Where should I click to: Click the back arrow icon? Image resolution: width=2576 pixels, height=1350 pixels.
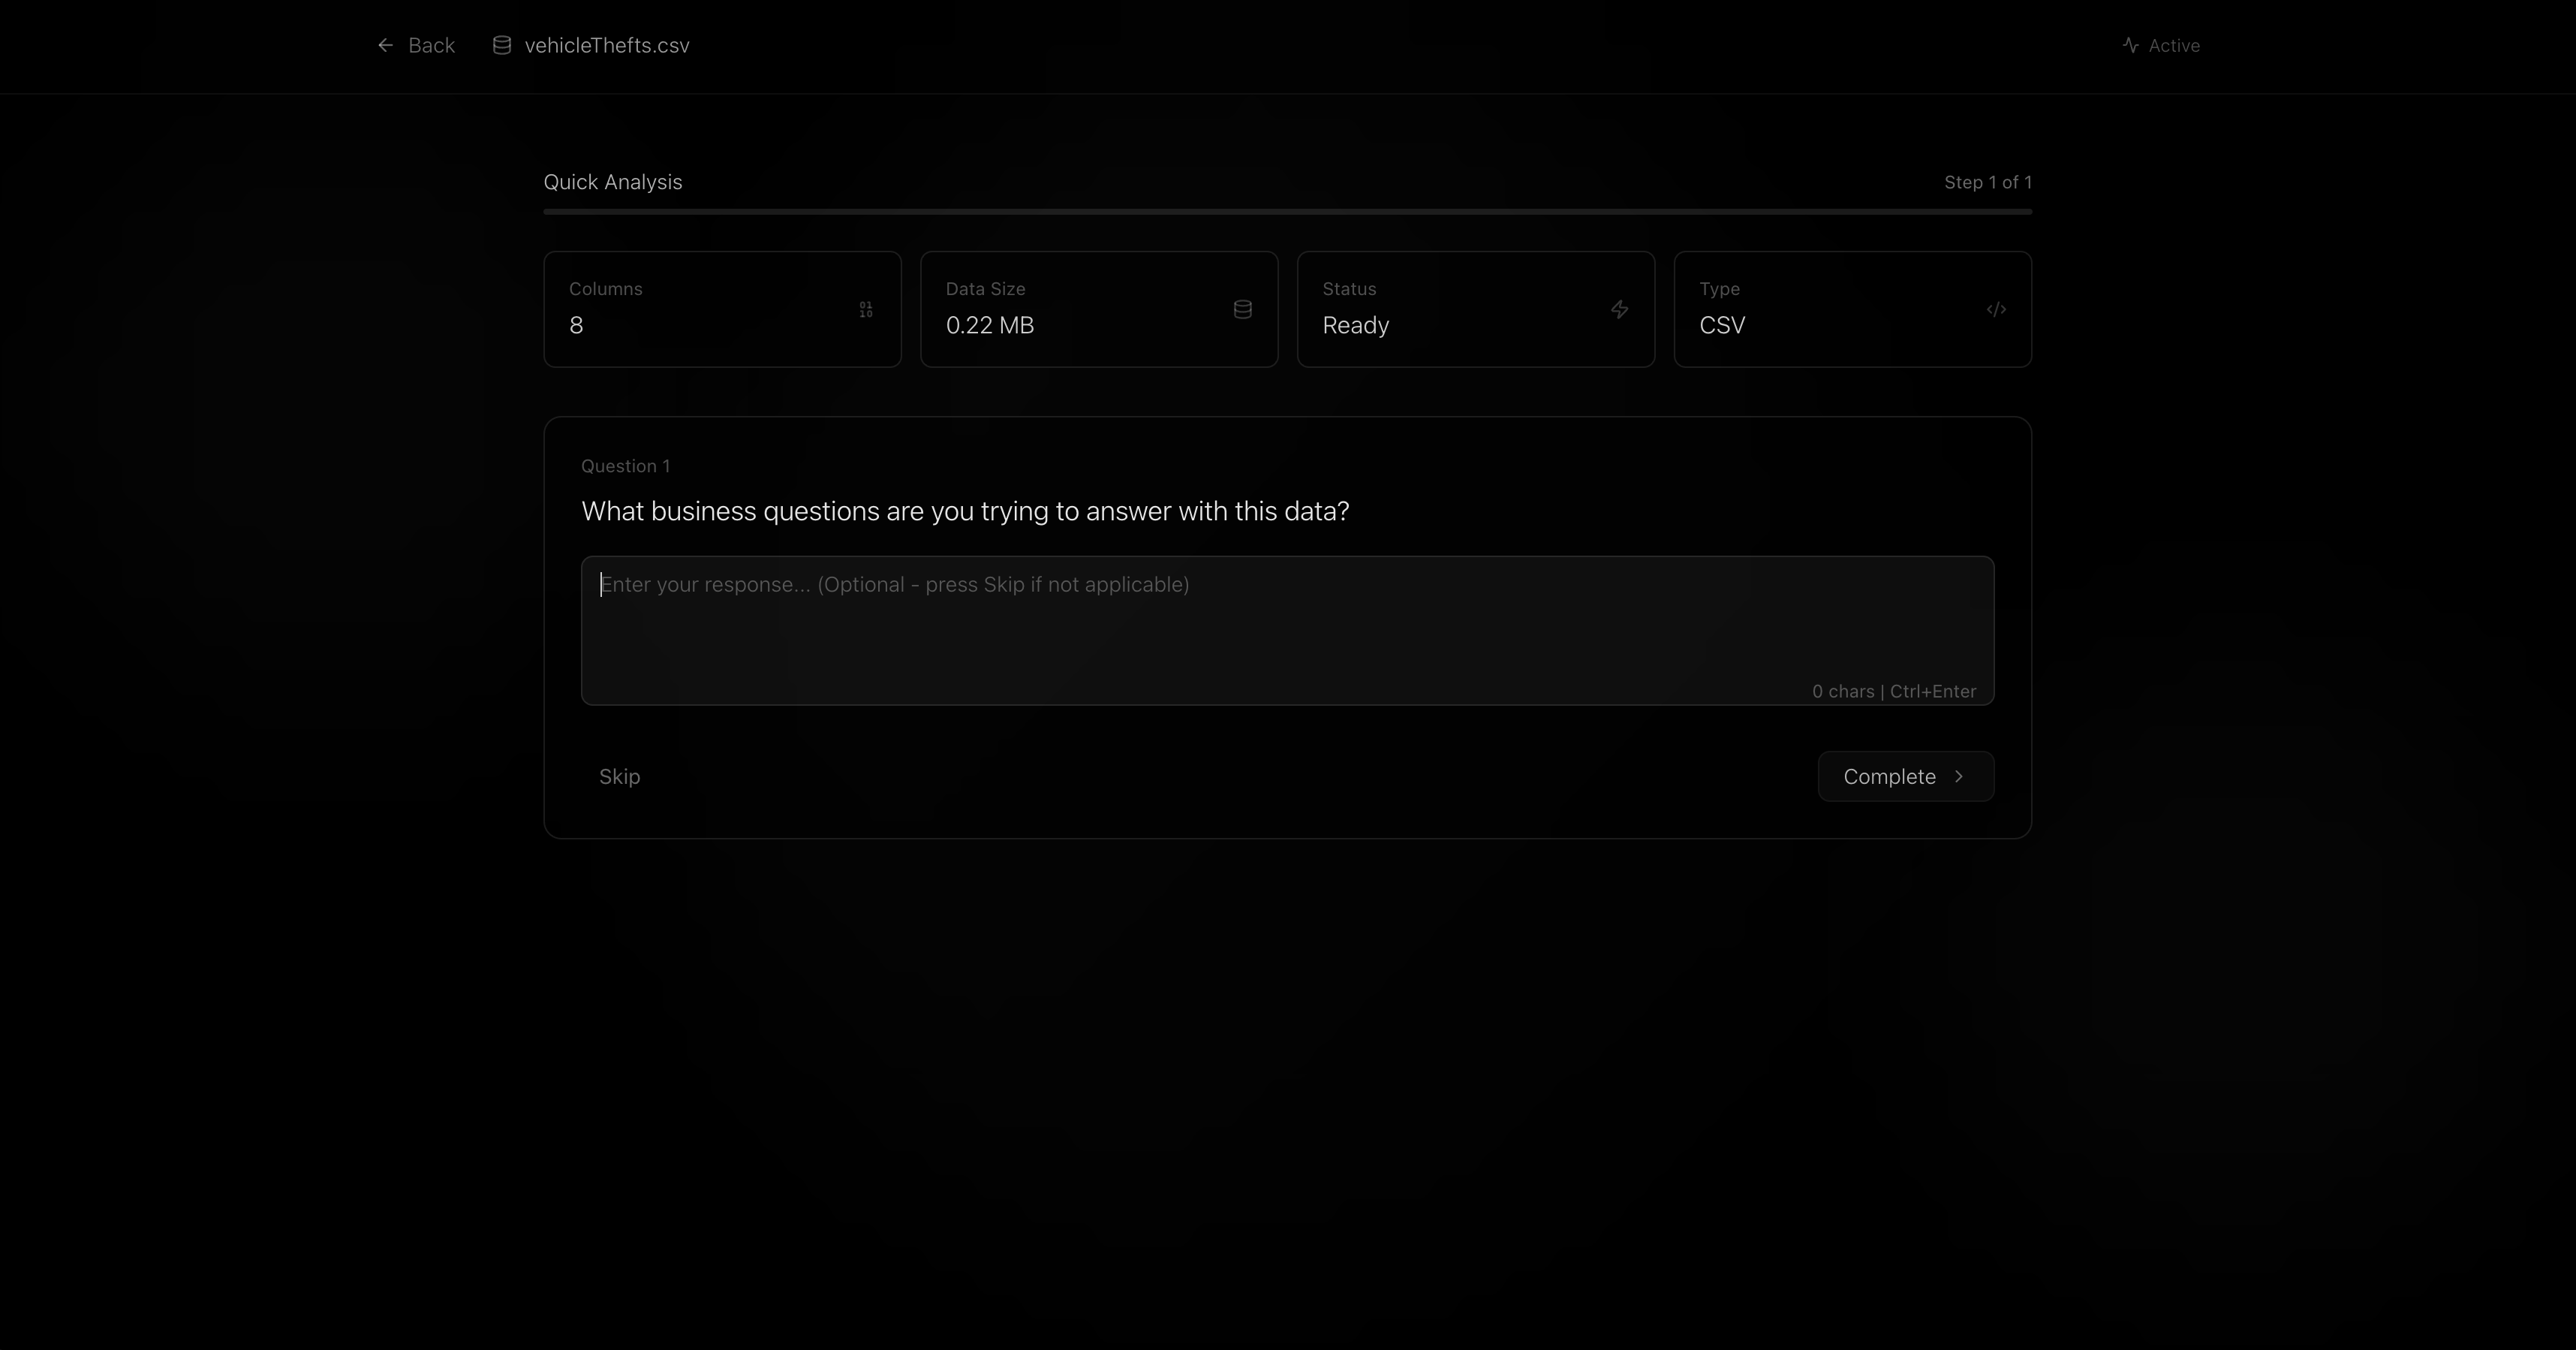(x=385, y=45)
